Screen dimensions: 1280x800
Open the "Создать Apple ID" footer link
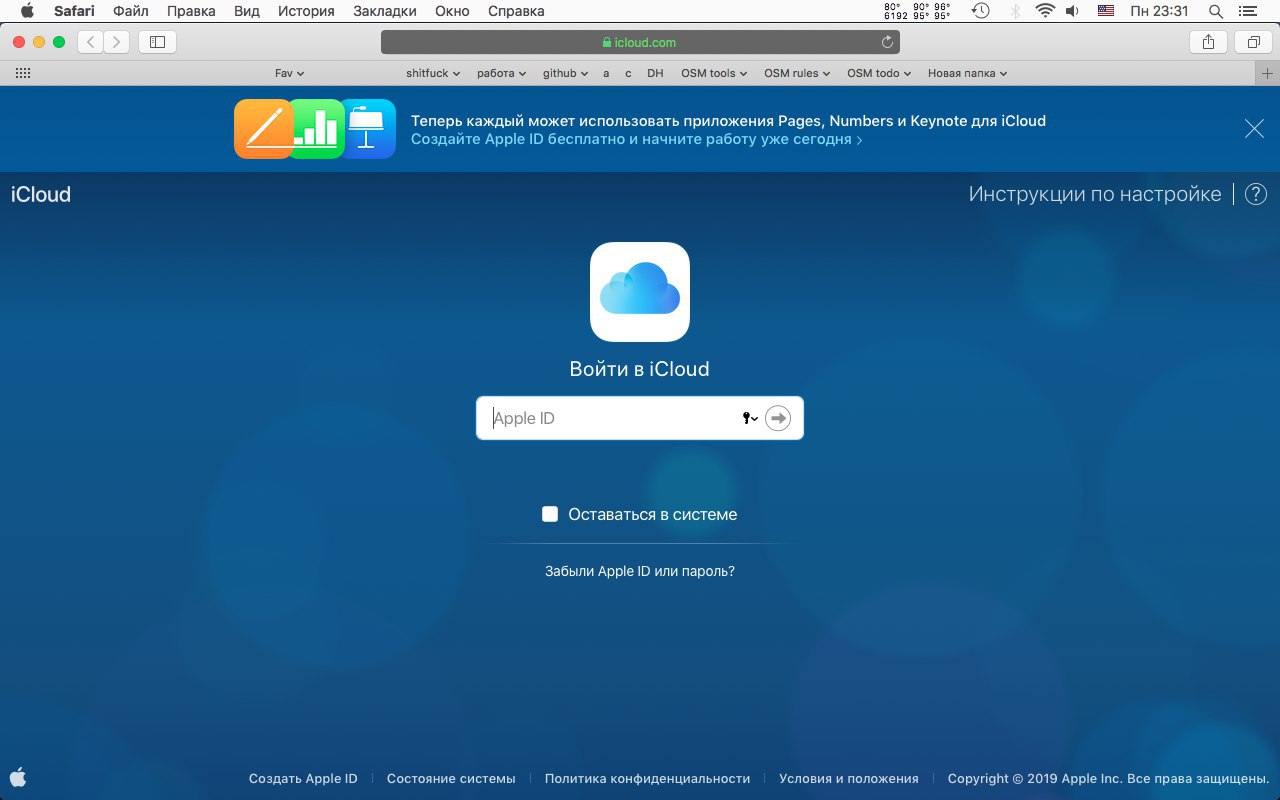tap(303, 778)
